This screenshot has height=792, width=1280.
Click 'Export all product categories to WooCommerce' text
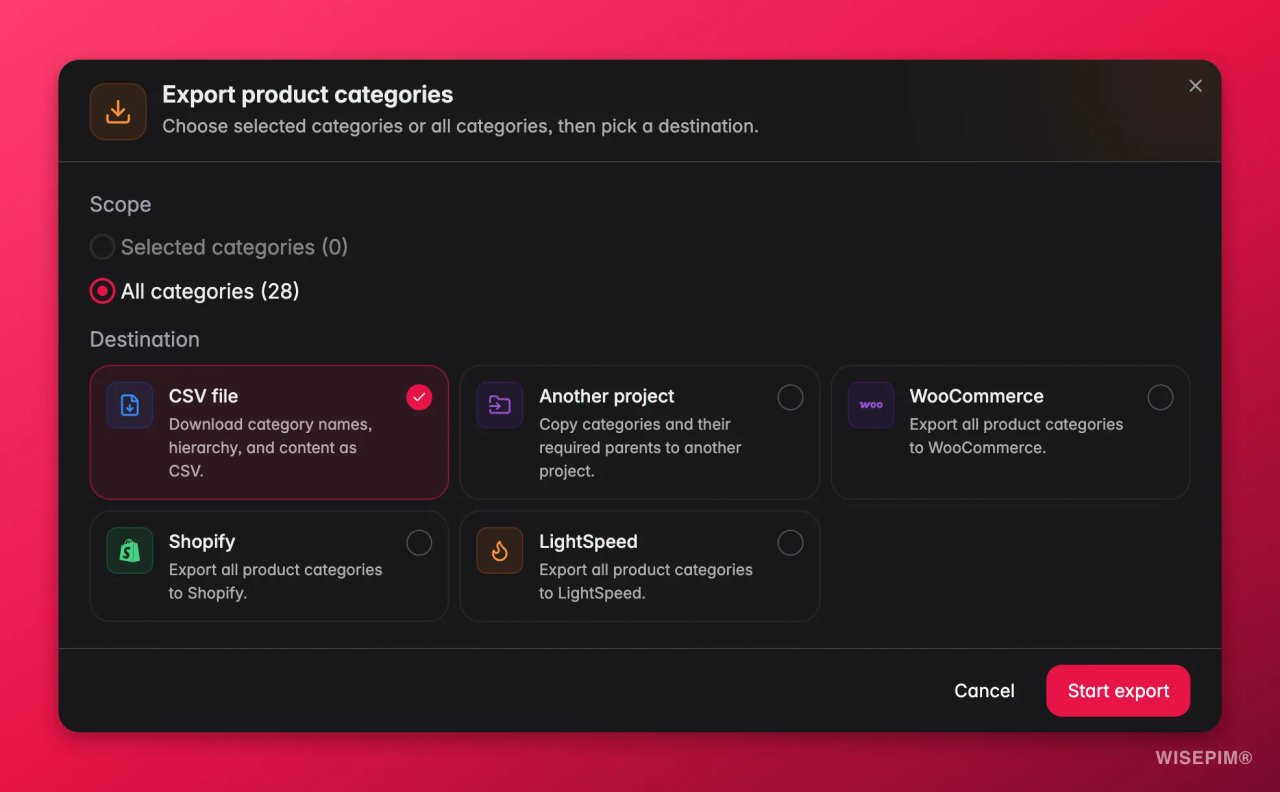pos(1016,436)
